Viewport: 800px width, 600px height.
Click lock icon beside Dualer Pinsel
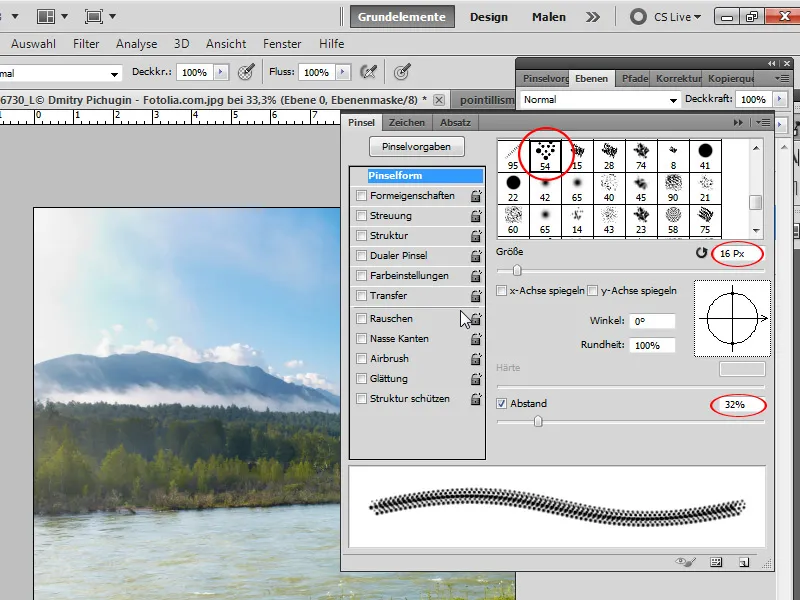[x=476, y=256]
